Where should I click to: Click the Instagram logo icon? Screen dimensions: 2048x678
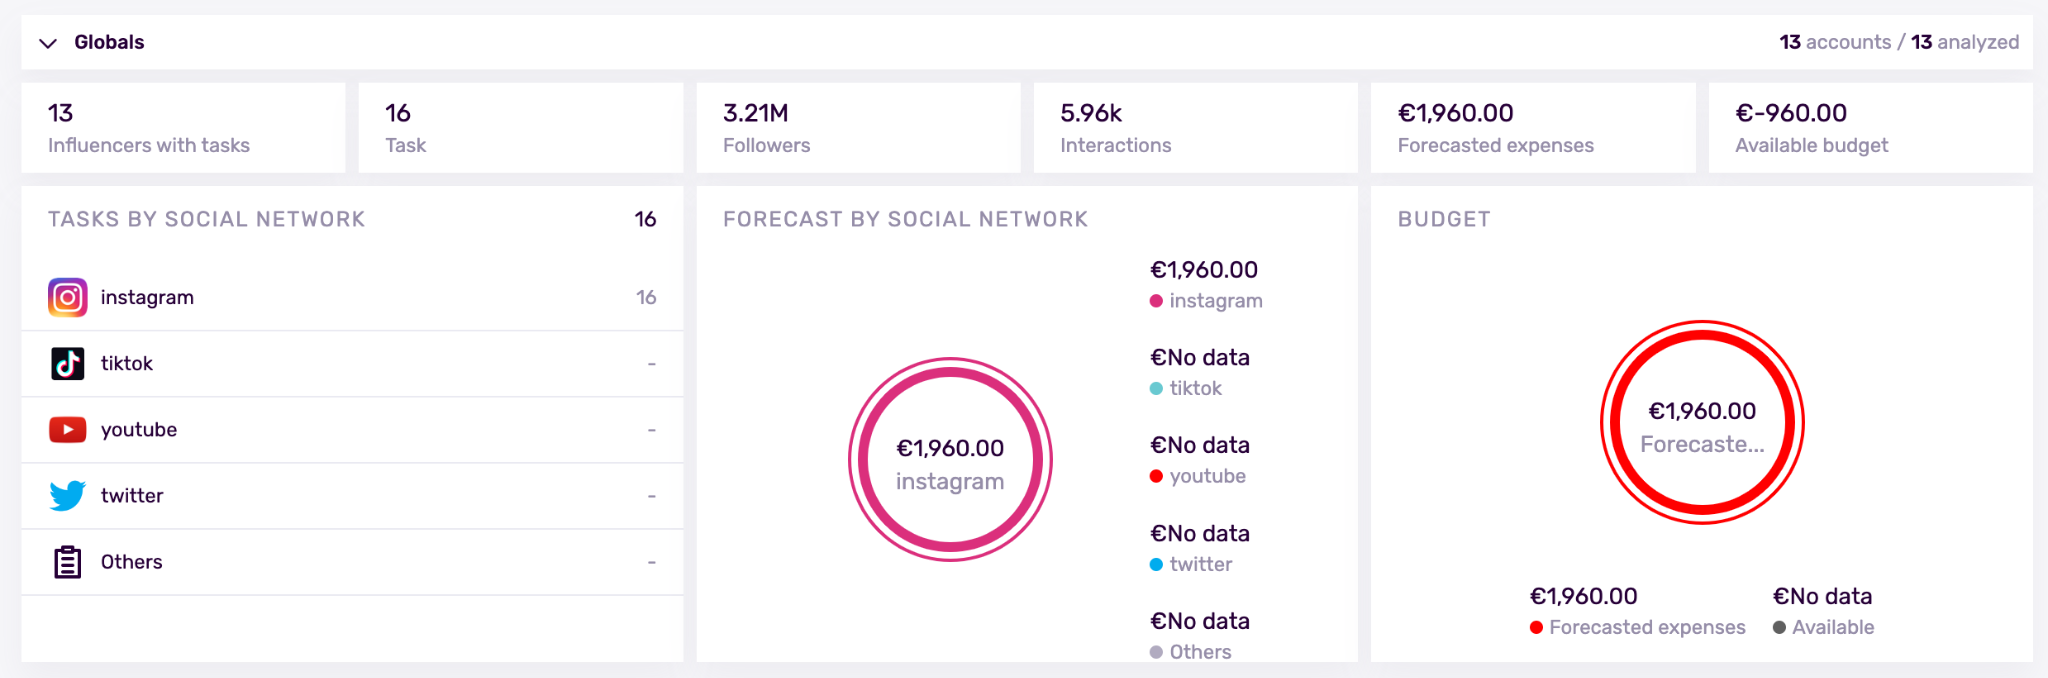tap(68, 297)
